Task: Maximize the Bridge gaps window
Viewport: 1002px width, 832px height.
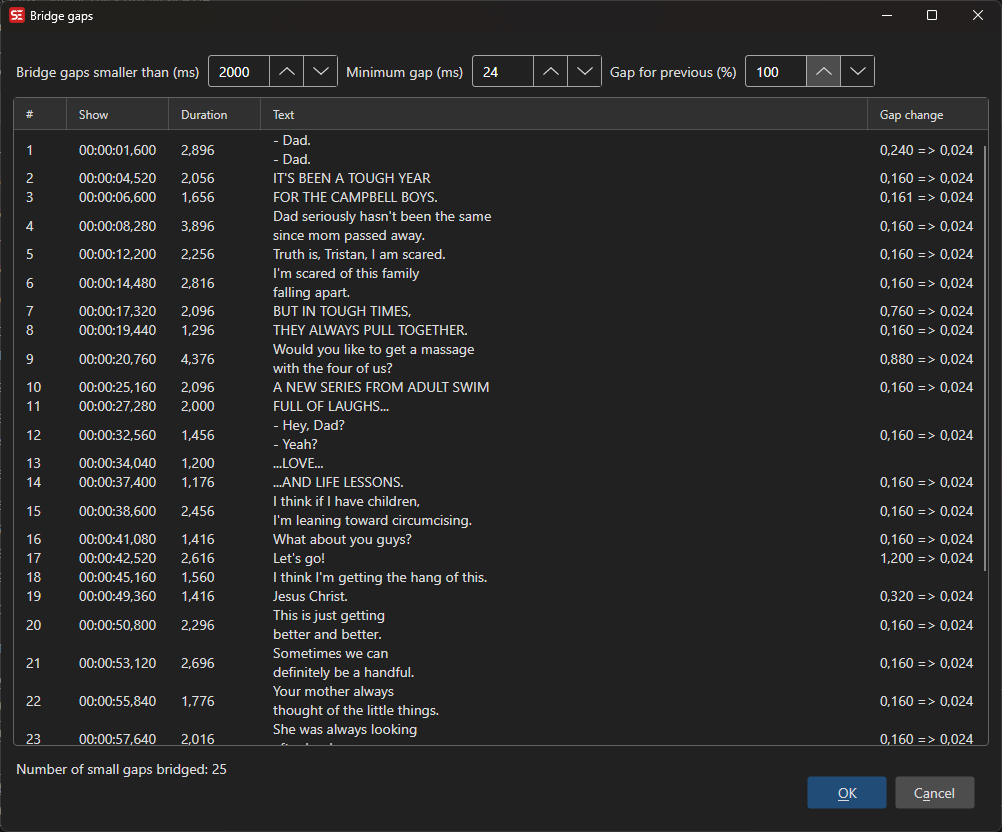Action: tap(932, 16)
